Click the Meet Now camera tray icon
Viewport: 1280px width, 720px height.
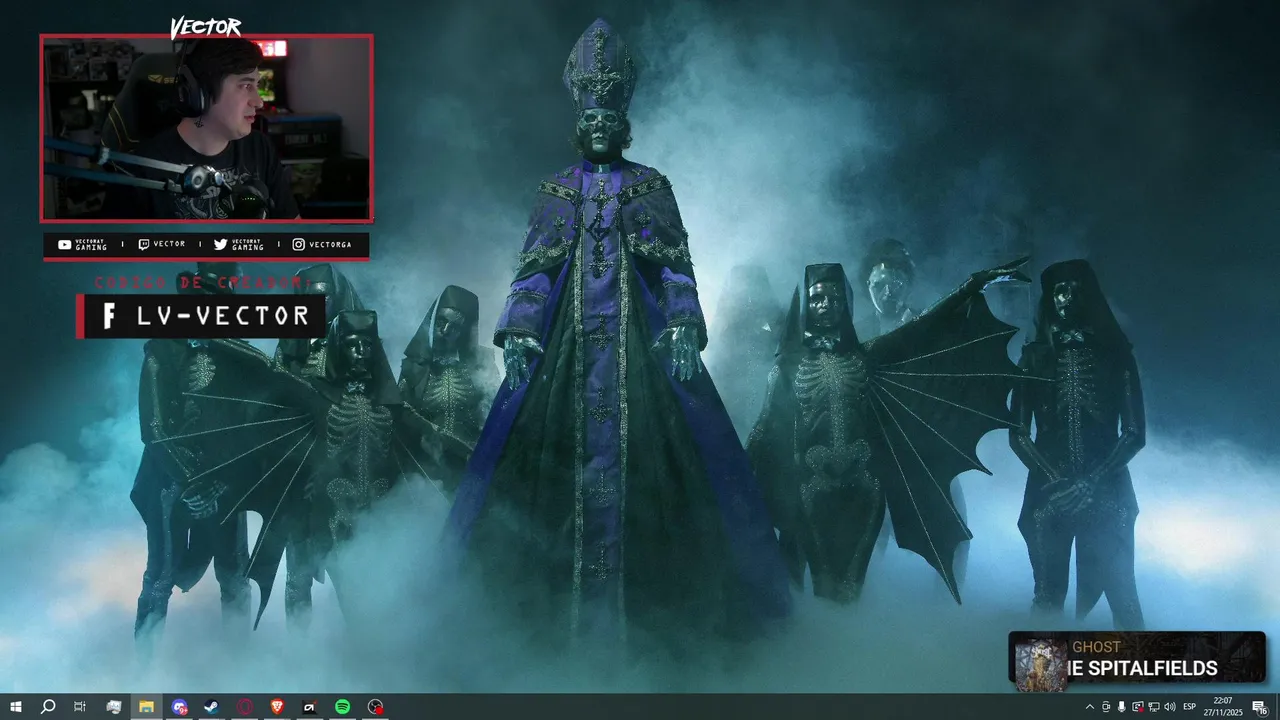point(1106,707)
